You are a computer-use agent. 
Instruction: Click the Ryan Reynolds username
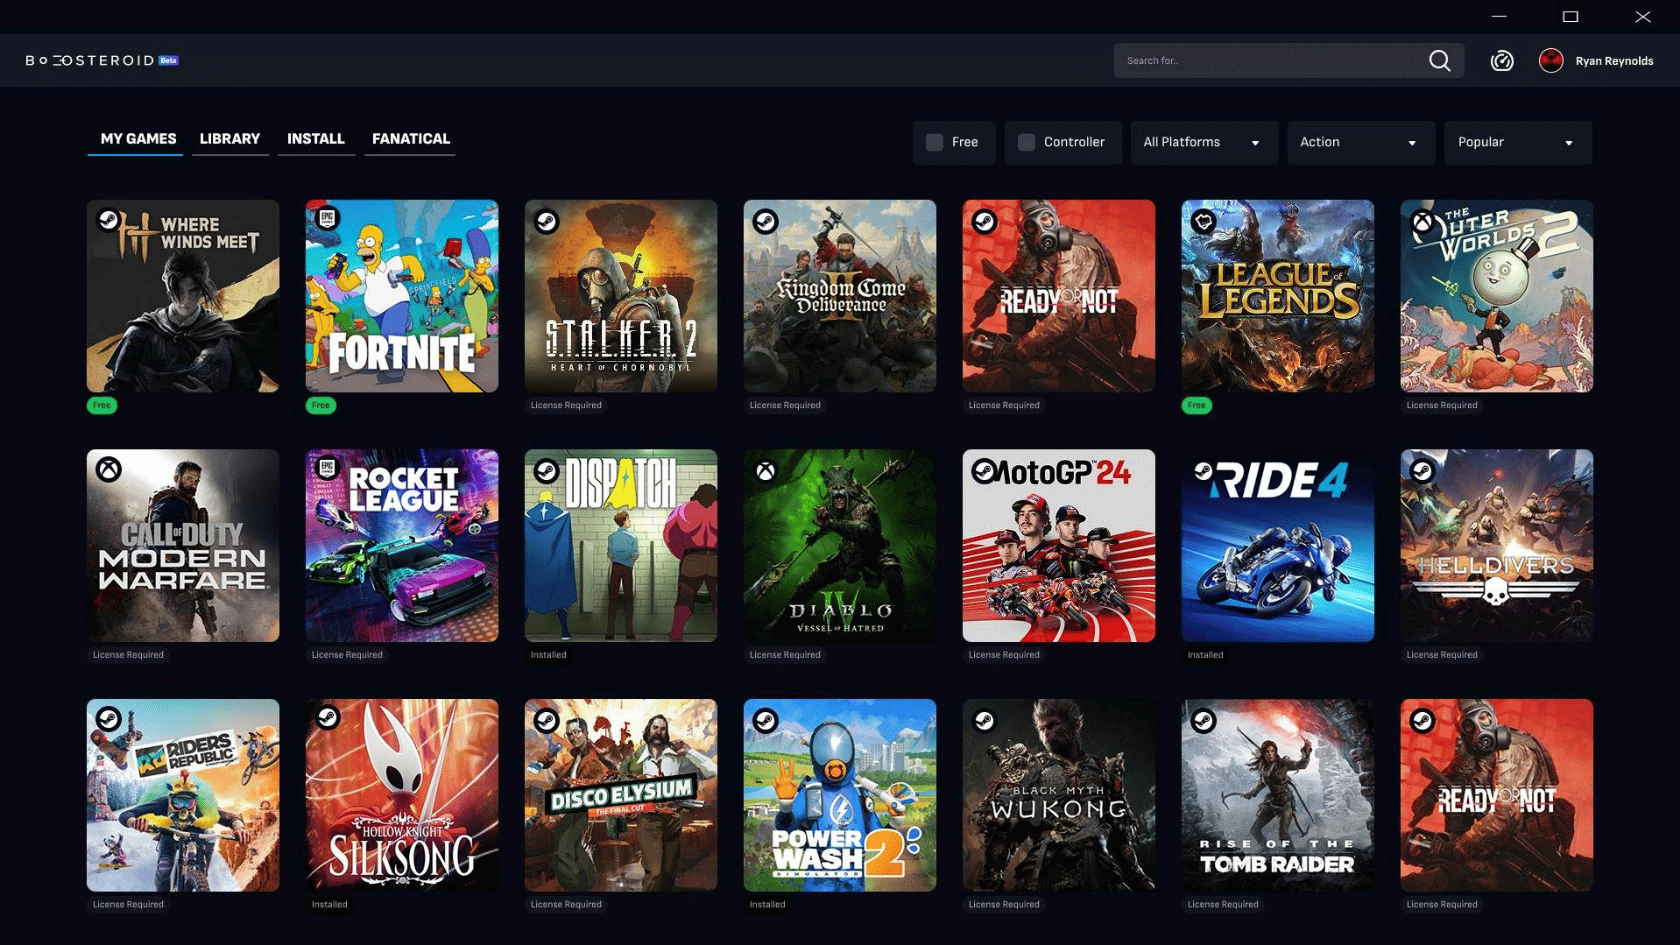[x=1614, y=61]
